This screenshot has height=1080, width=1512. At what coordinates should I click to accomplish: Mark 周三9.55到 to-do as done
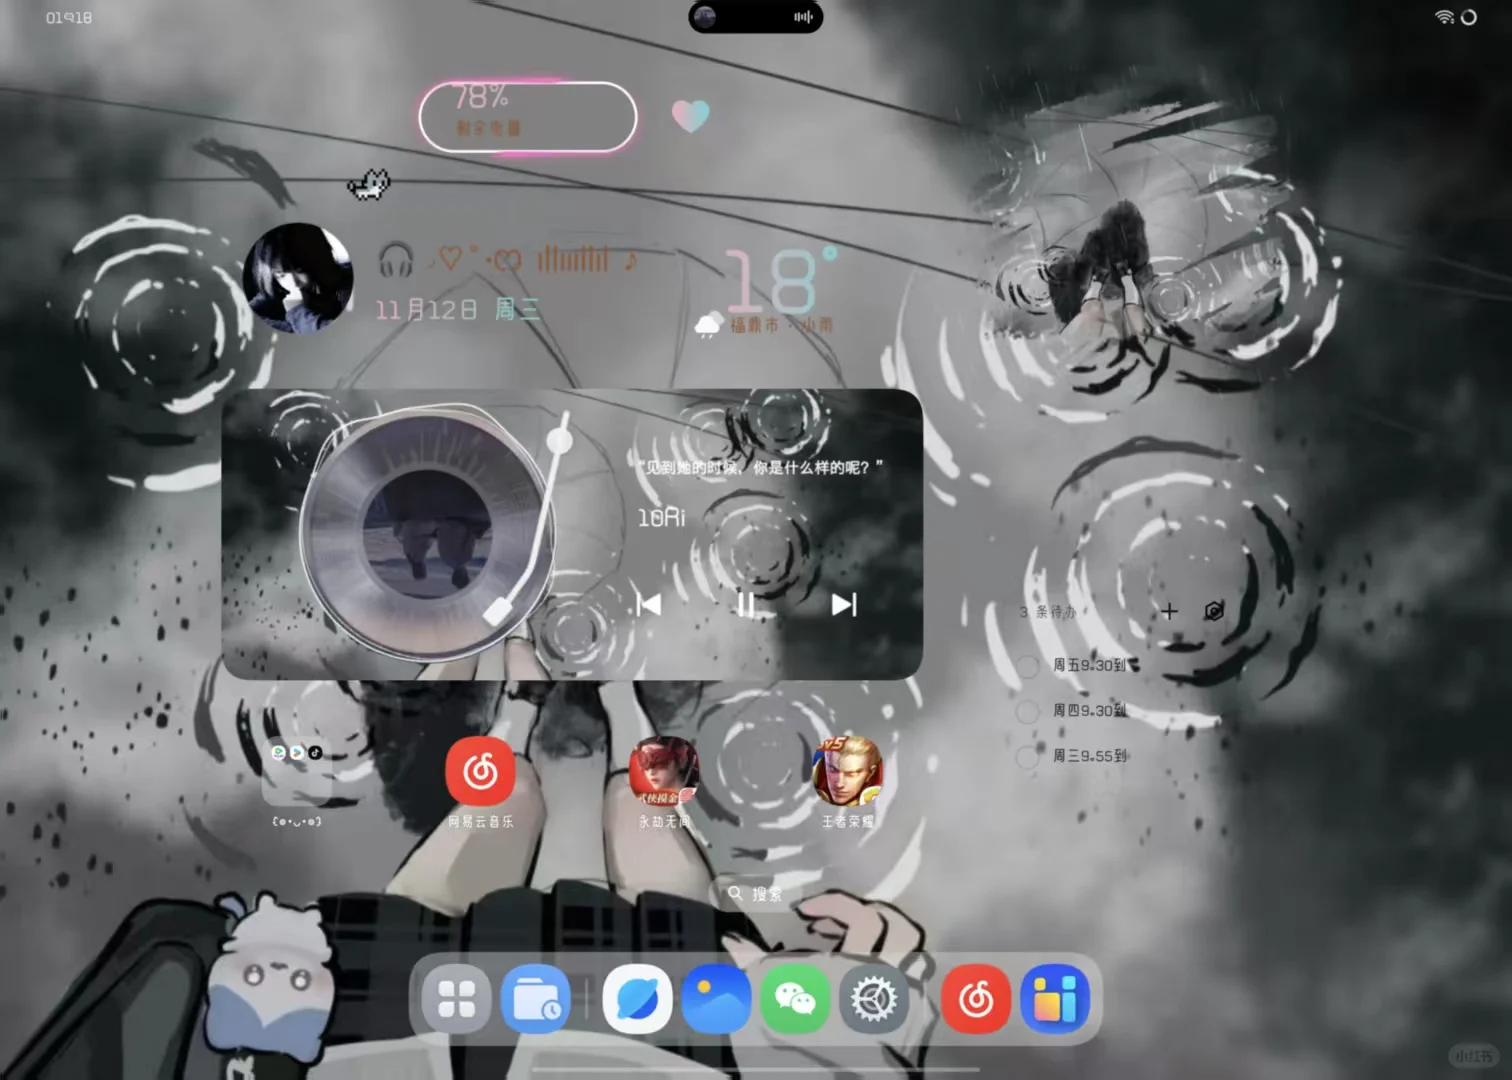(x=1028, y=756)
